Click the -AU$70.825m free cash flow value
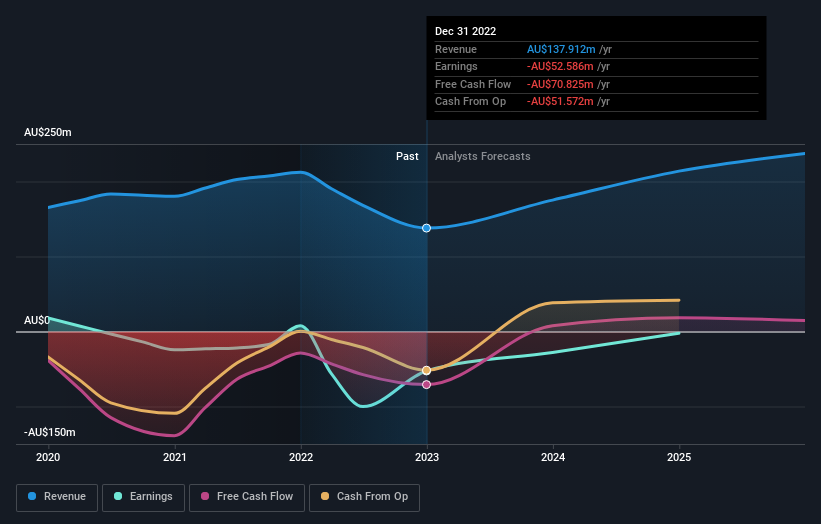This screenshot has width=821, height=524. (x=560, y=84)
